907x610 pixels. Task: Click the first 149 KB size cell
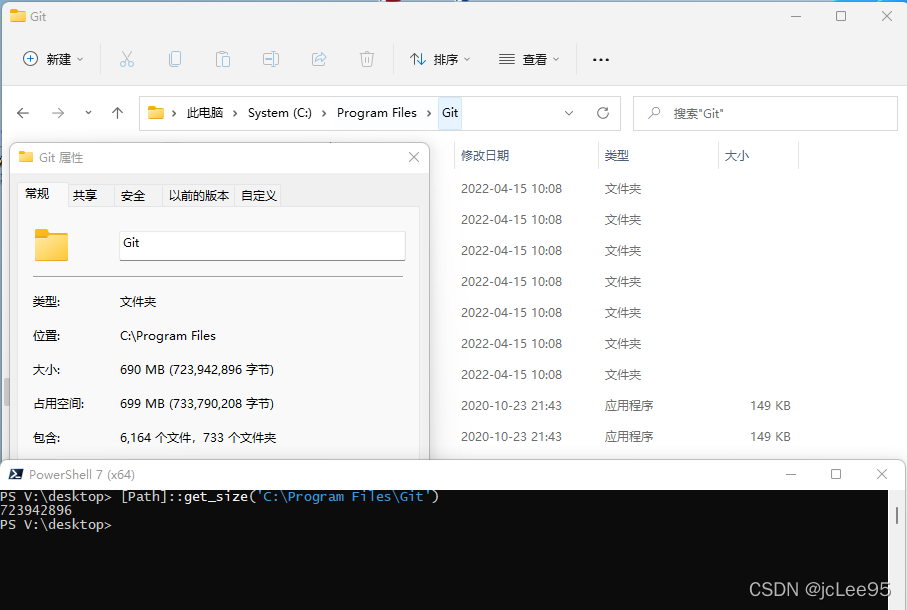coord(770,406)
